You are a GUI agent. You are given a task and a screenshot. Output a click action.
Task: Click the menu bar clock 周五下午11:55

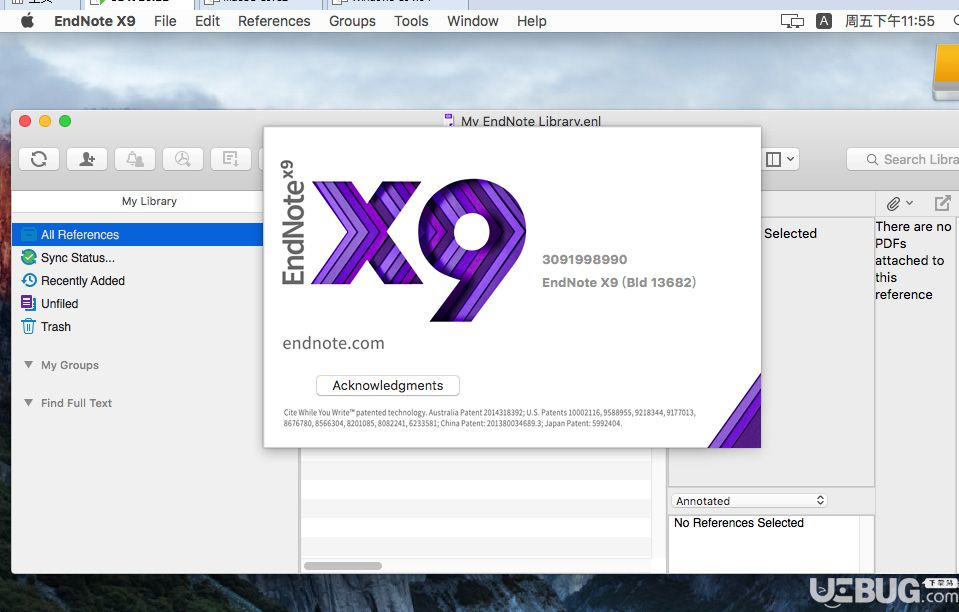889,21
